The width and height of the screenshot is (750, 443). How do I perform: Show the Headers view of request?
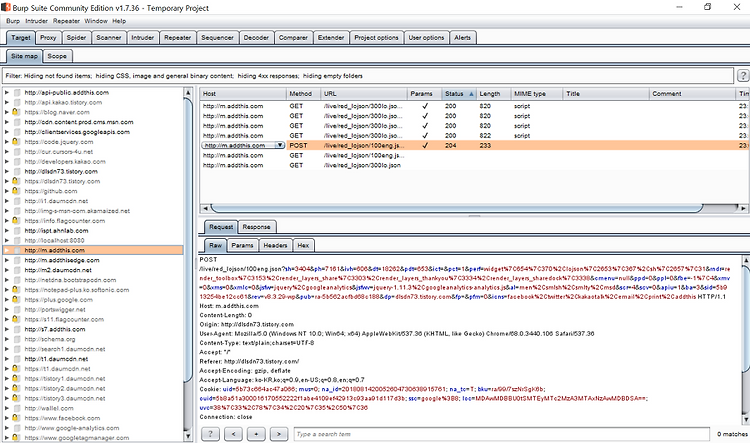275,245
